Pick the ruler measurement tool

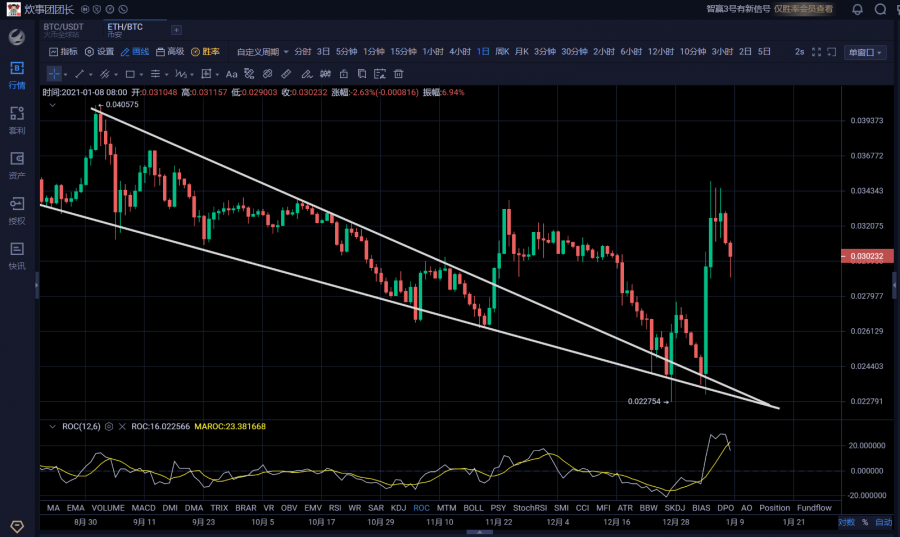coord(286,73)
